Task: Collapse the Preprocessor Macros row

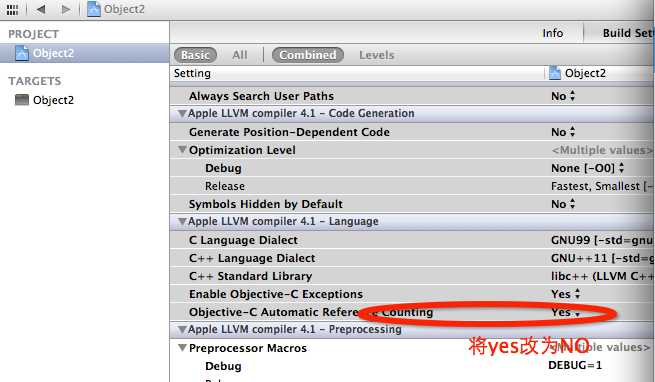Action: point(182,348)
